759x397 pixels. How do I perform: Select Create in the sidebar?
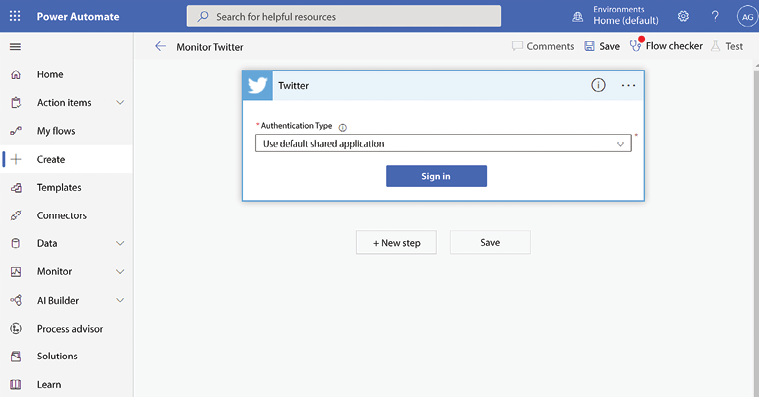(x=51, y=159)
